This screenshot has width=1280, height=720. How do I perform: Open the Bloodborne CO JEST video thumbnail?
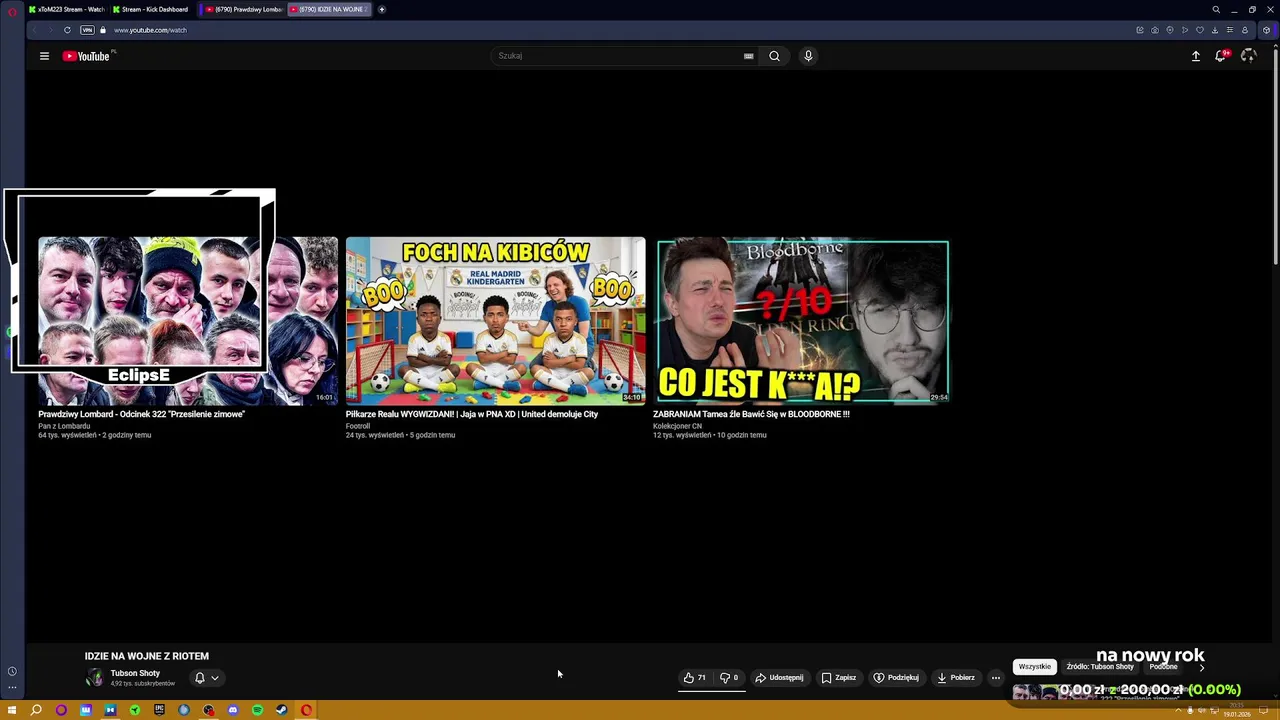803,321
